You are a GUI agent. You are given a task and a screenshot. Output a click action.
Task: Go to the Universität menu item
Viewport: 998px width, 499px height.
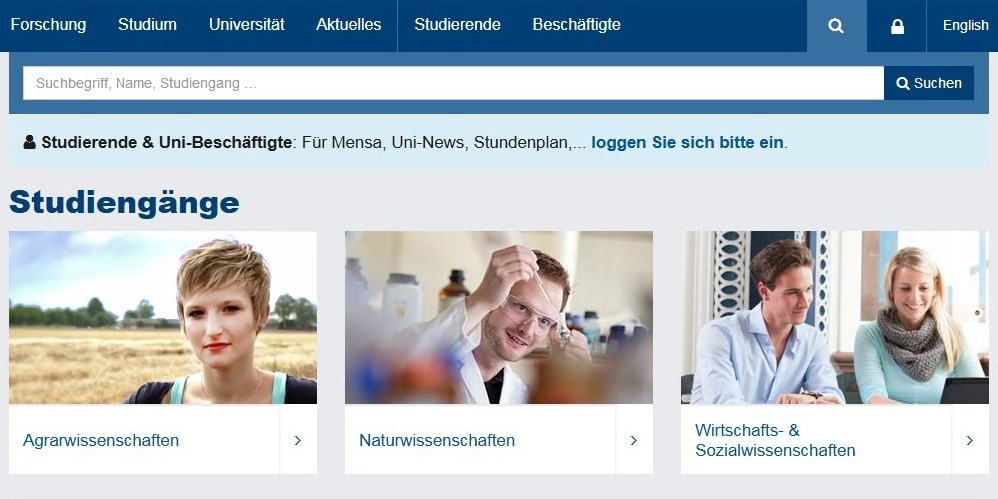coord(247,25)
